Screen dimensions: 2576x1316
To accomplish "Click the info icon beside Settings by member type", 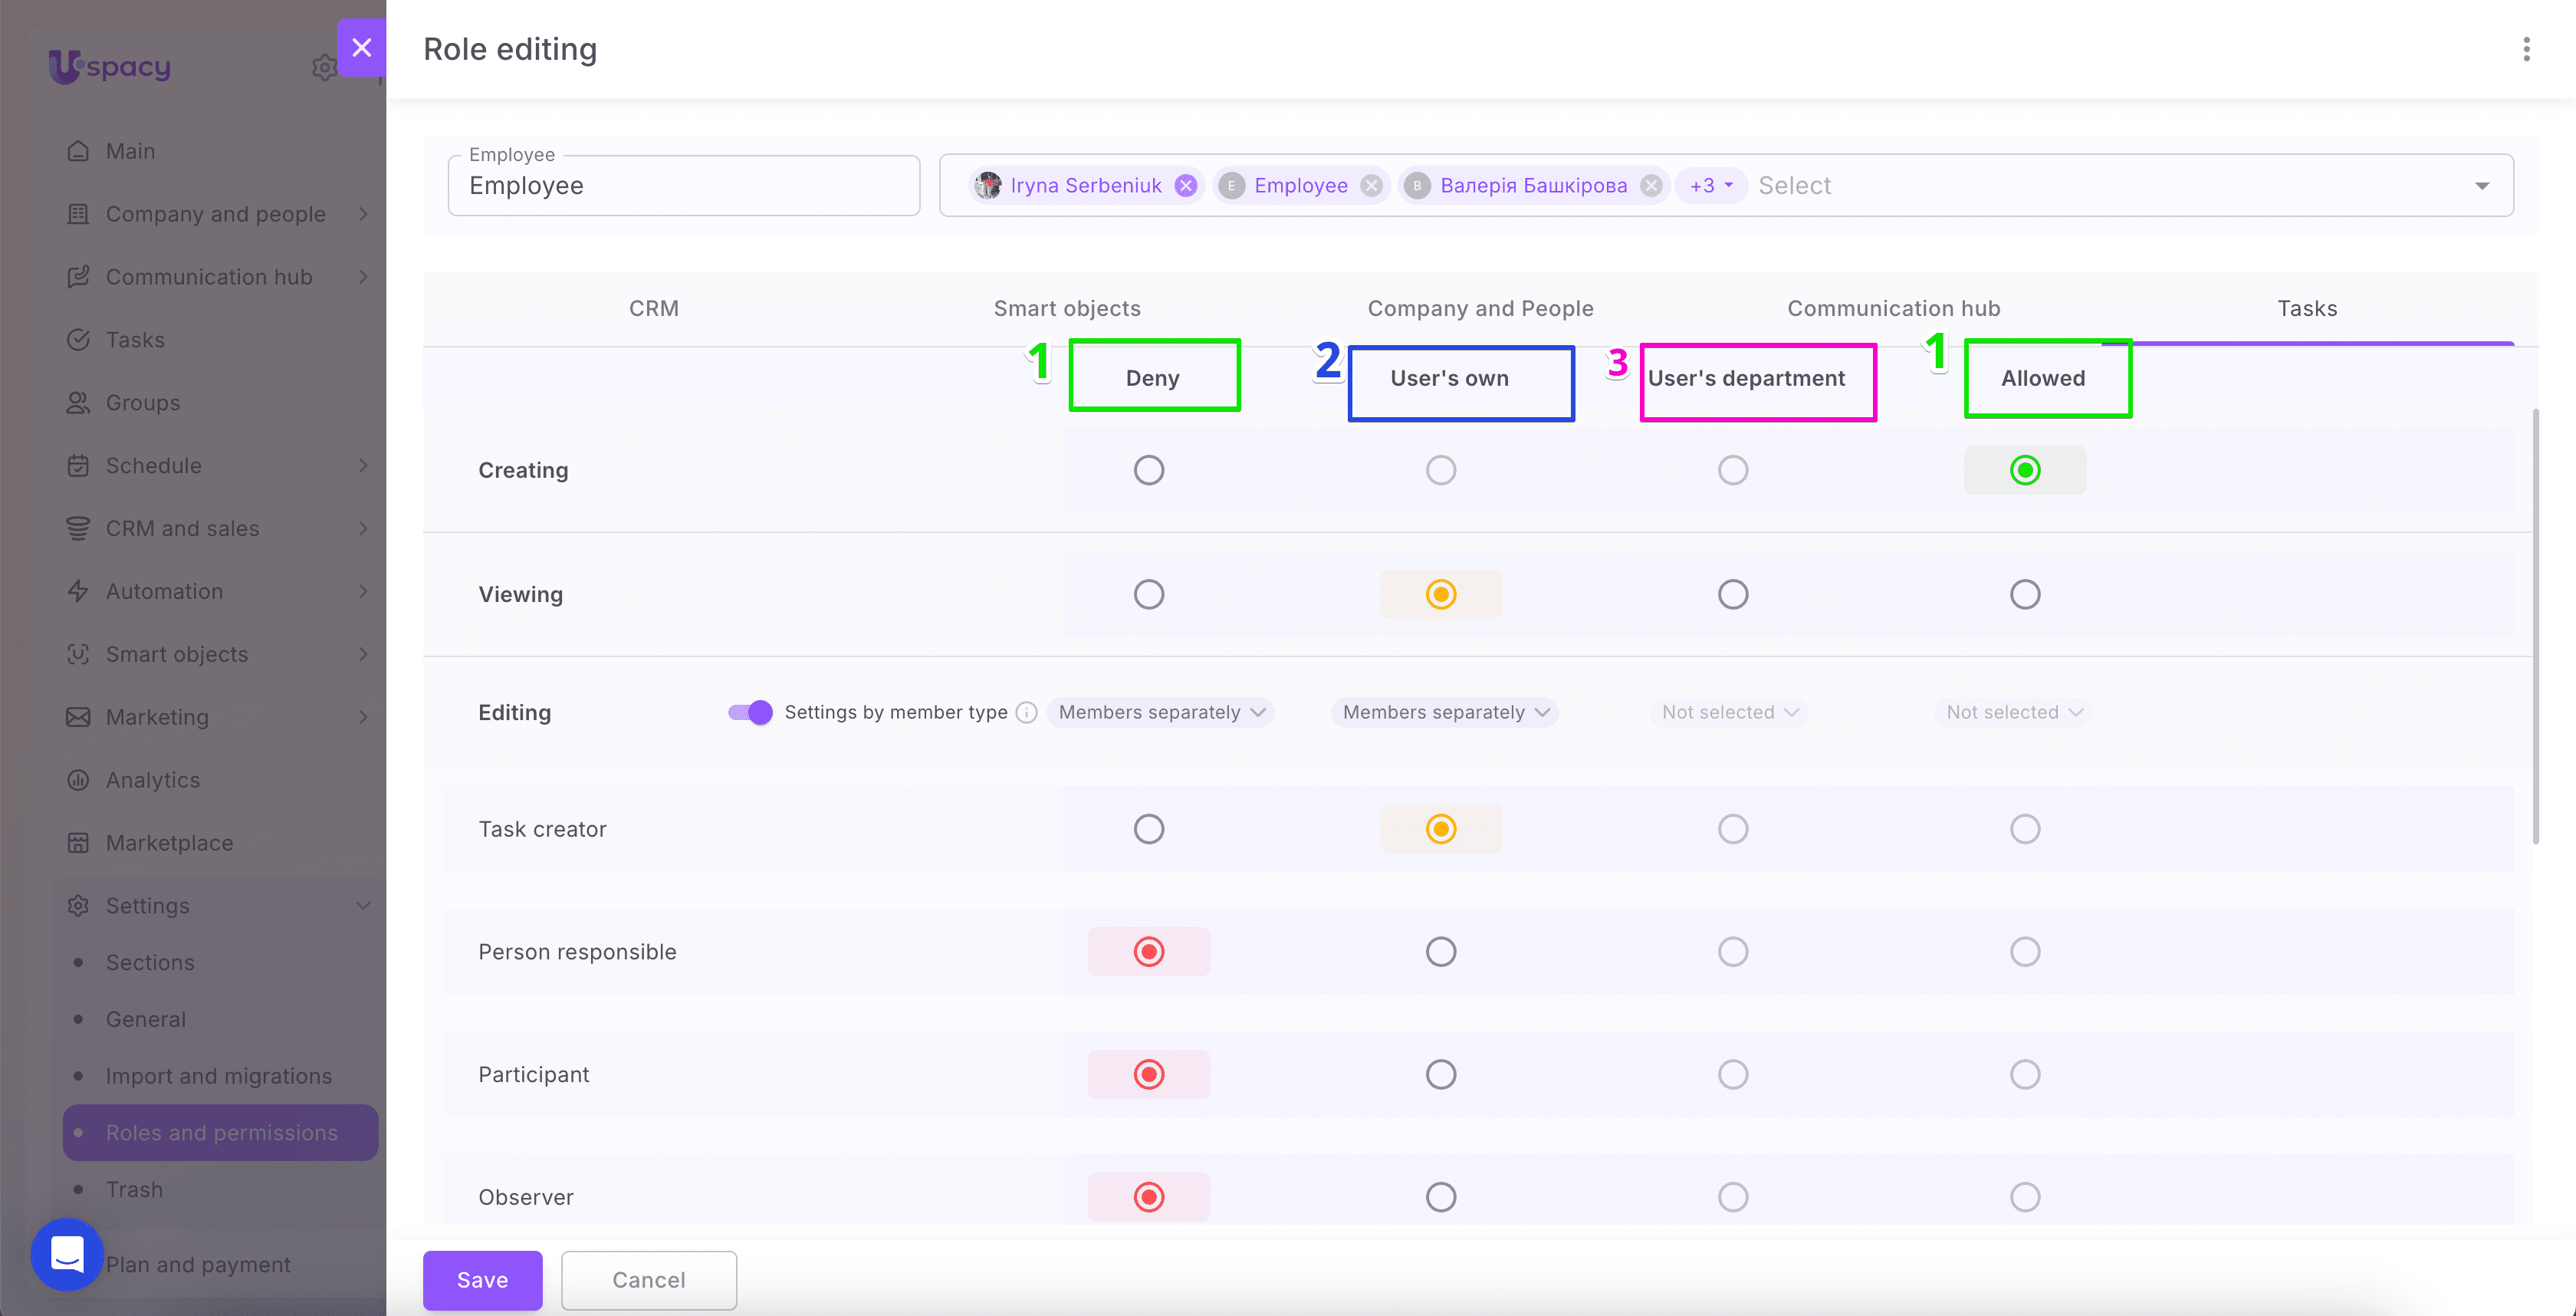I will pyautogui.click(x=1026, y=712).
